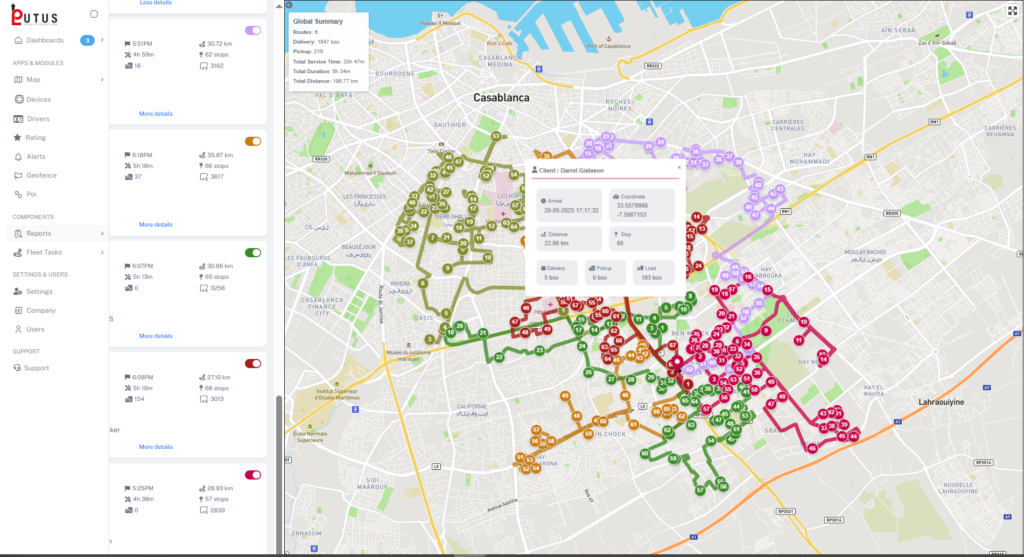This screenshot has width=1024, height=557.
Task: Click the Settings user-gear icon
Action: click(18, 292)
